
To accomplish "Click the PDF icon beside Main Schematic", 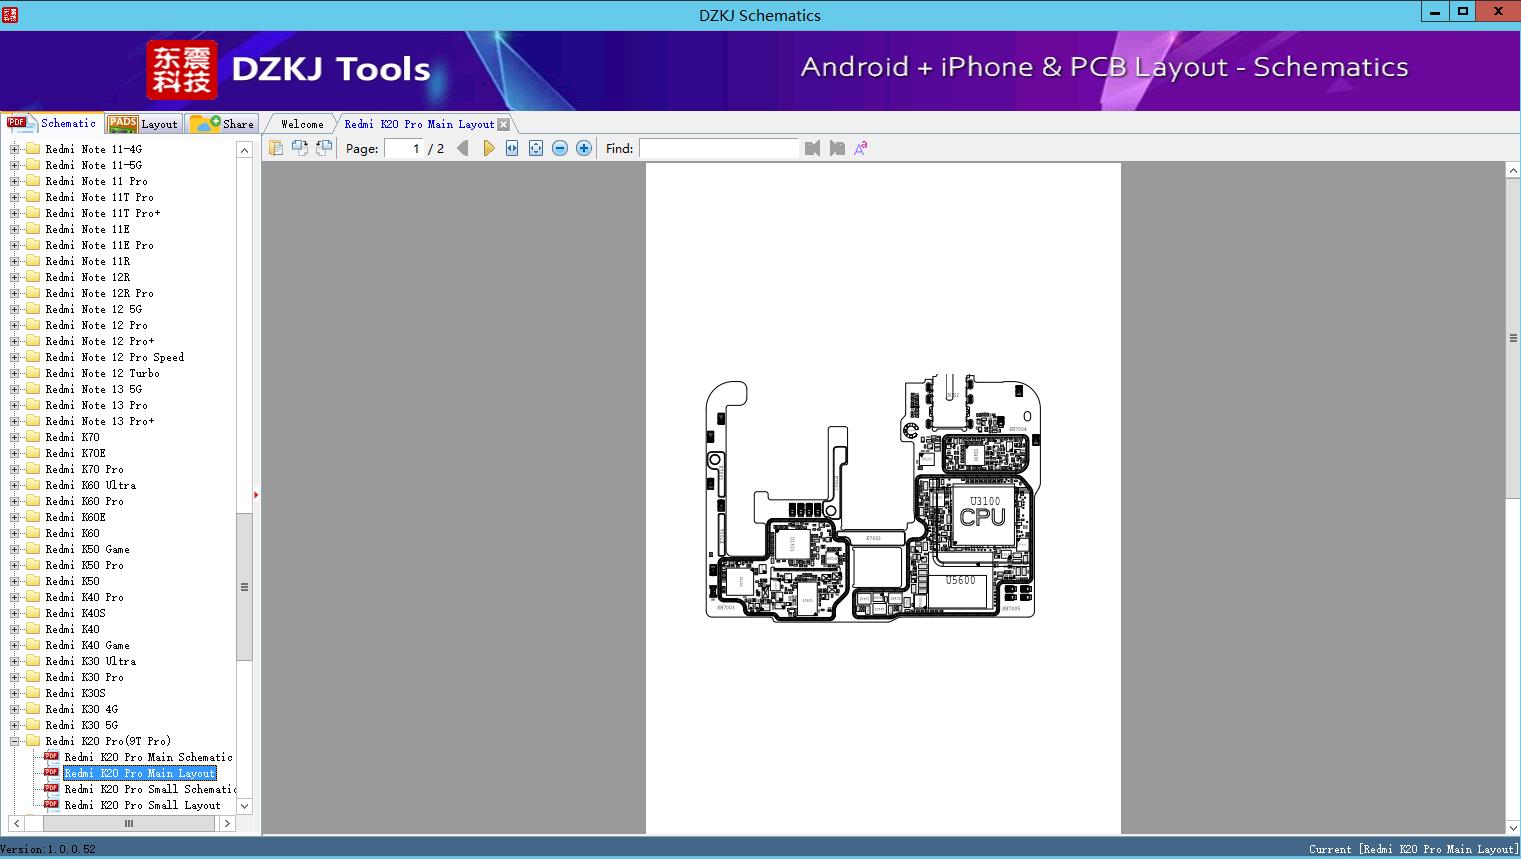I will point(51,756).
